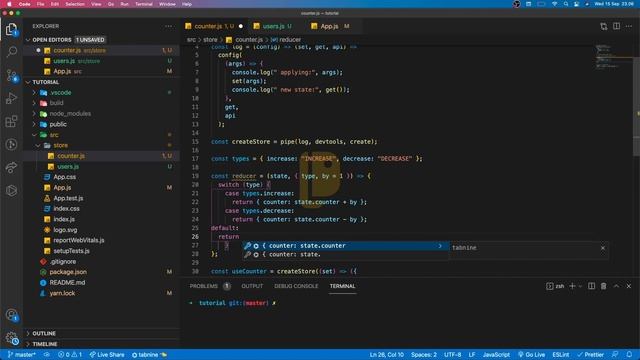Maximize panel with up chevron
Viewport: 640px width, 360px height.
point(616,286)
